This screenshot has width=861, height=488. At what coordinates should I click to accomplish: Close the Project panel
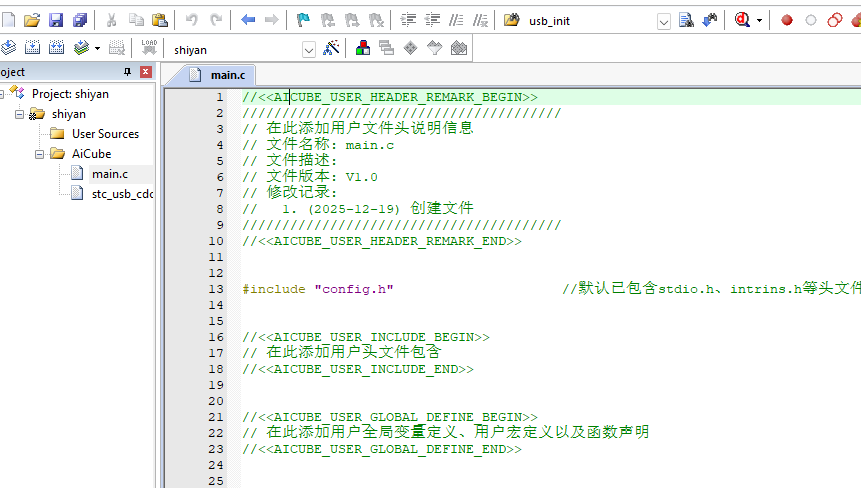pos(146,72)
